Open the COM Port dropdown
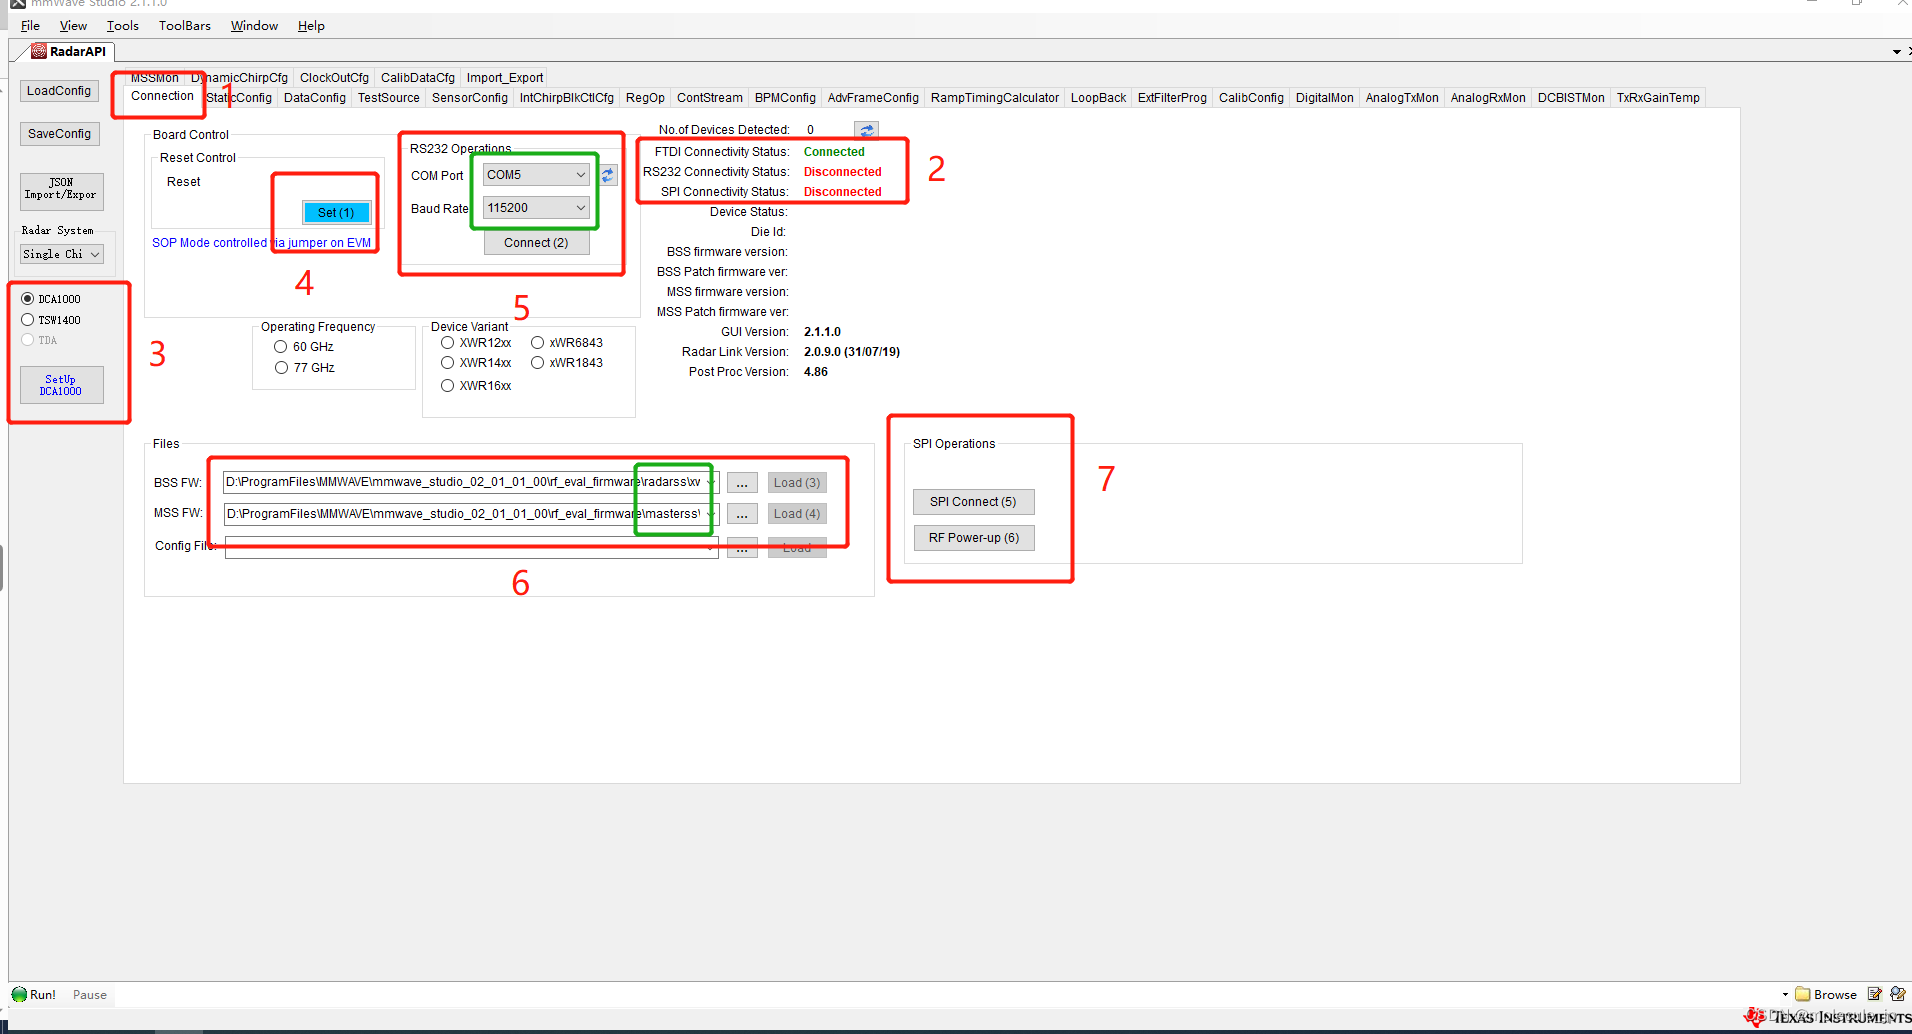 click(580, 175)
